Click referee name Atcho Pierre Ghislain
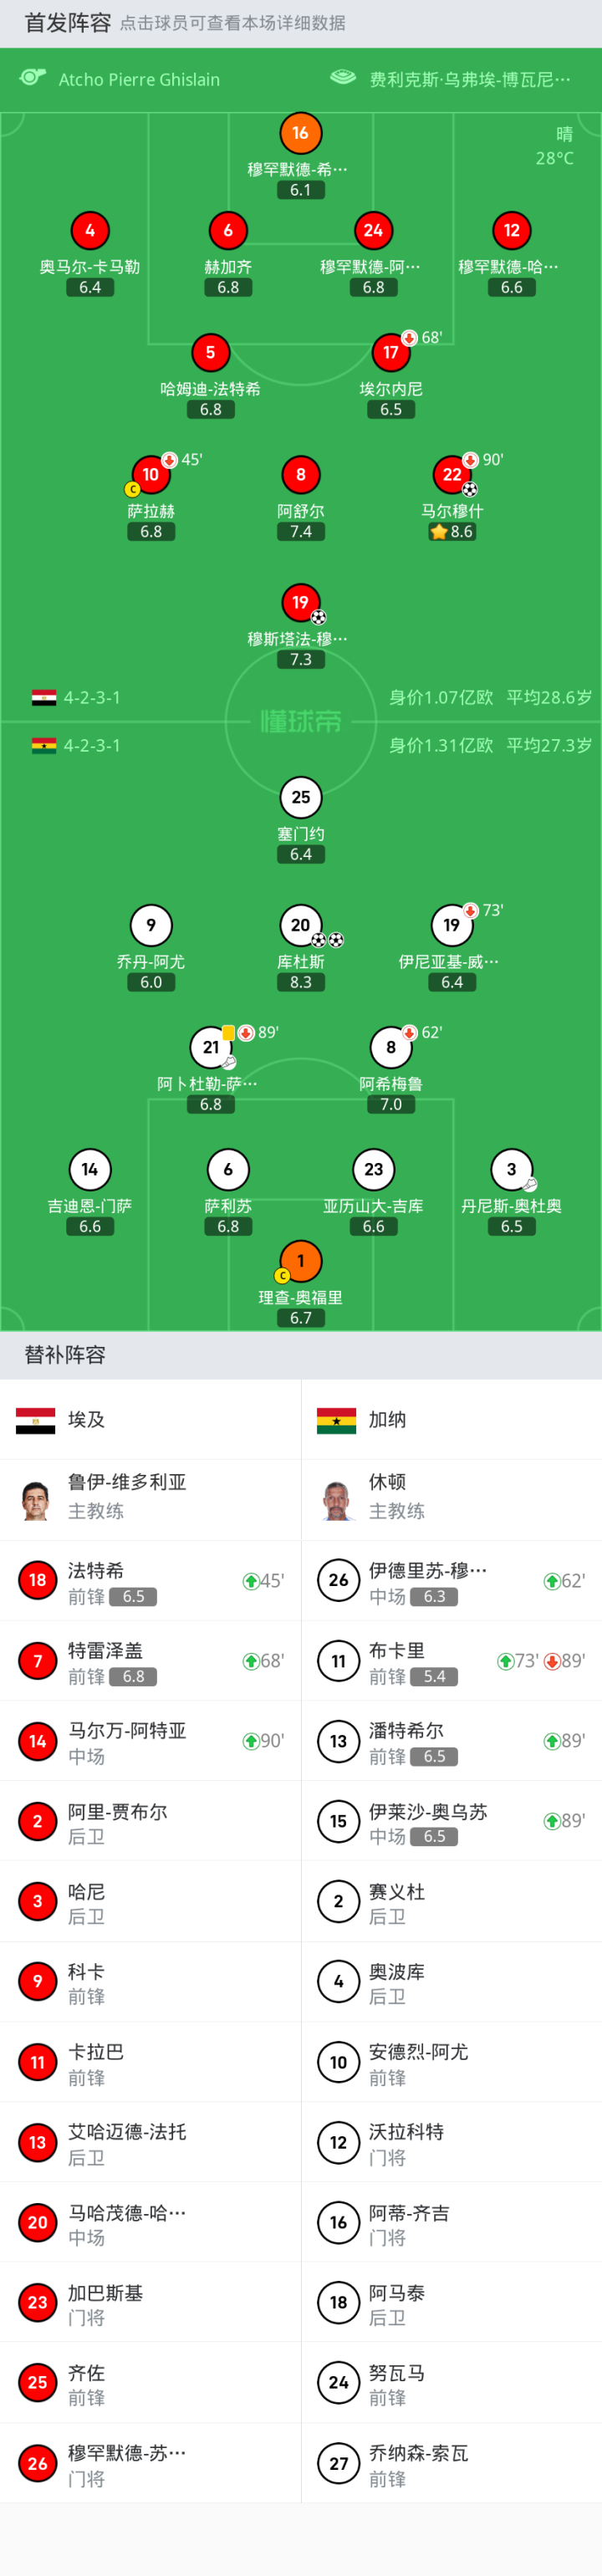This screenshot has height=2576, width=602. (139, 79)
